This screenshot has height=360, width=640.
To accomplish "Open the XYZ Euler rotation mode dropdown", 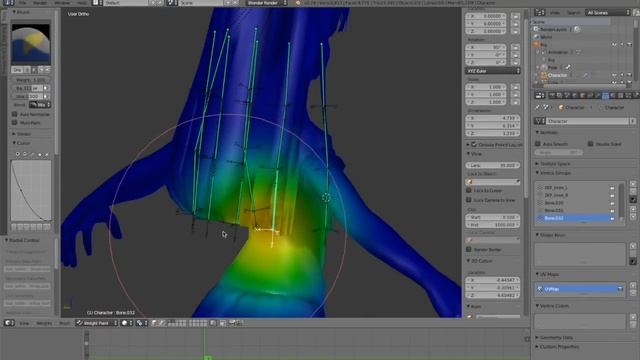I will 493,71.
